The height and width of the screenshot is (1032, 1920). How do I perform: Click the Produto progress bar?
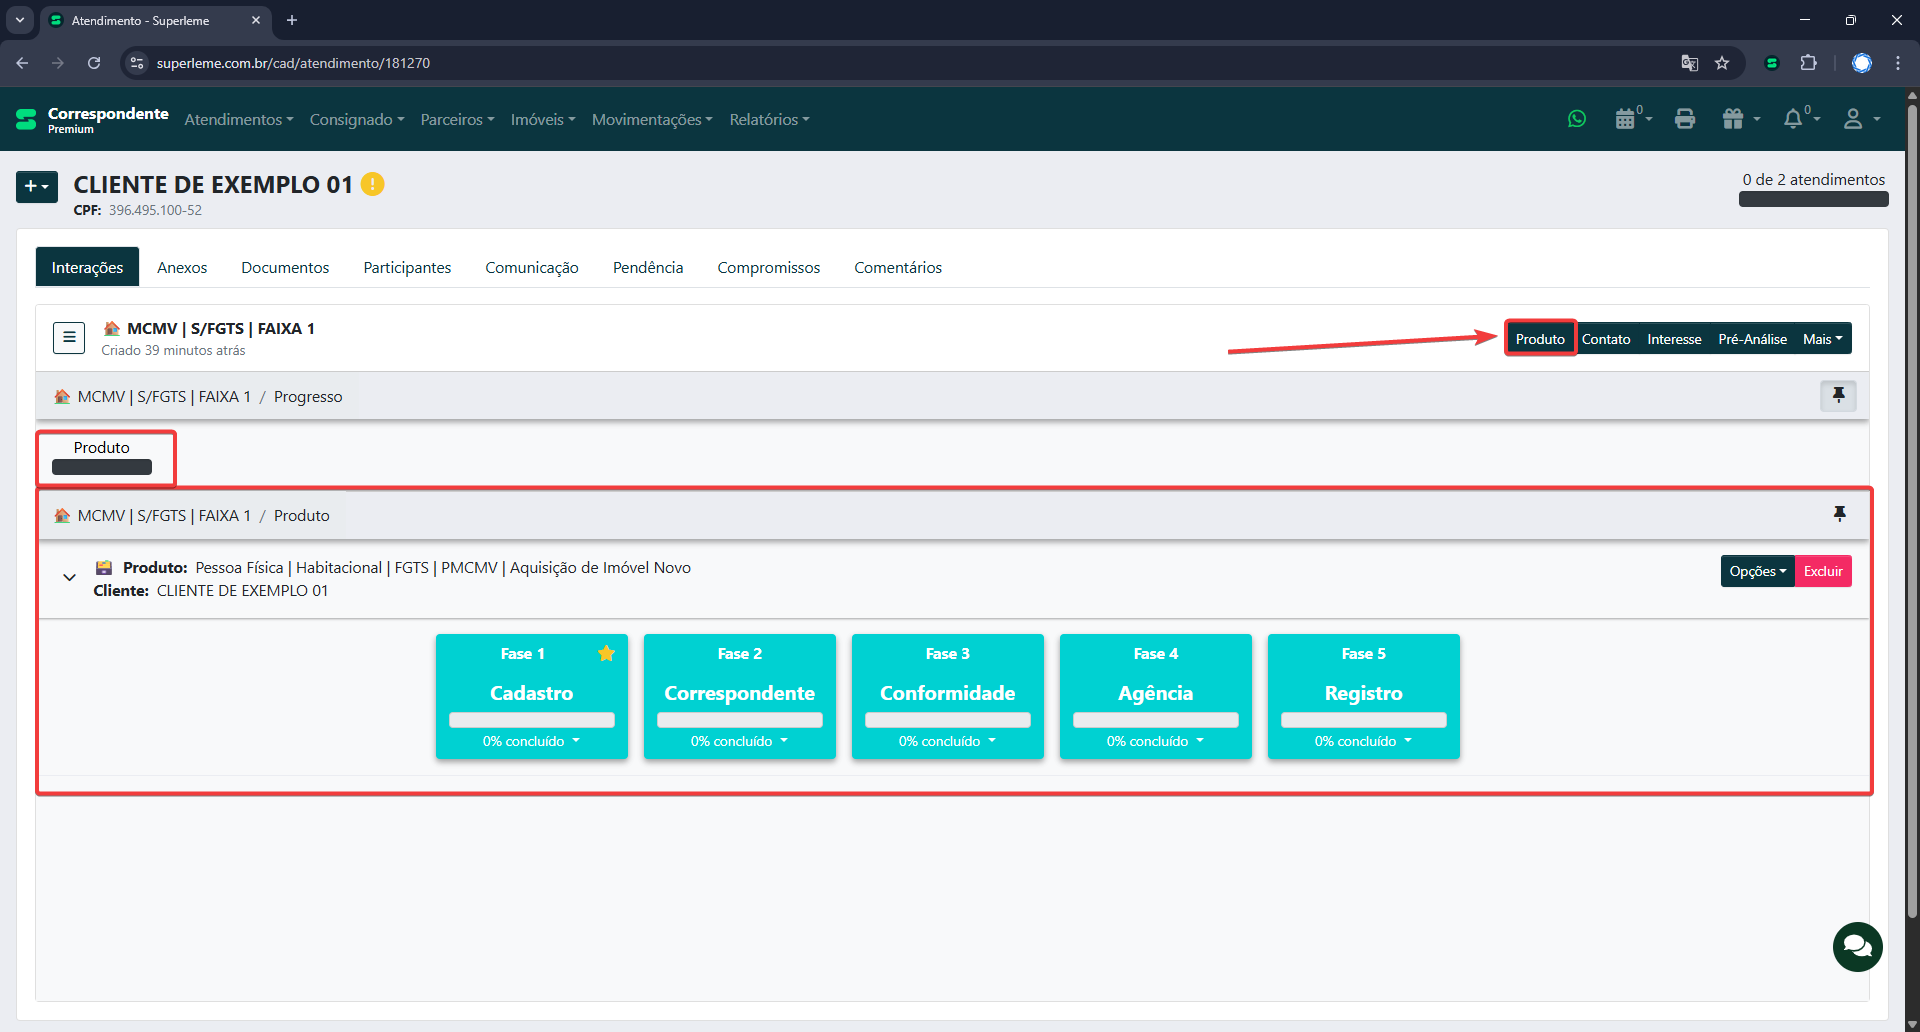pyautogui.click(x=102, y=467)
